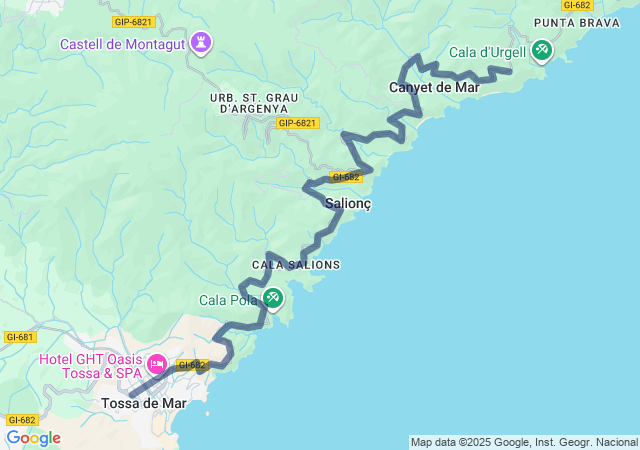Select the GIP-6821 shield above Castell de Montagut
The image size is (640, 450).
point(134,22)
